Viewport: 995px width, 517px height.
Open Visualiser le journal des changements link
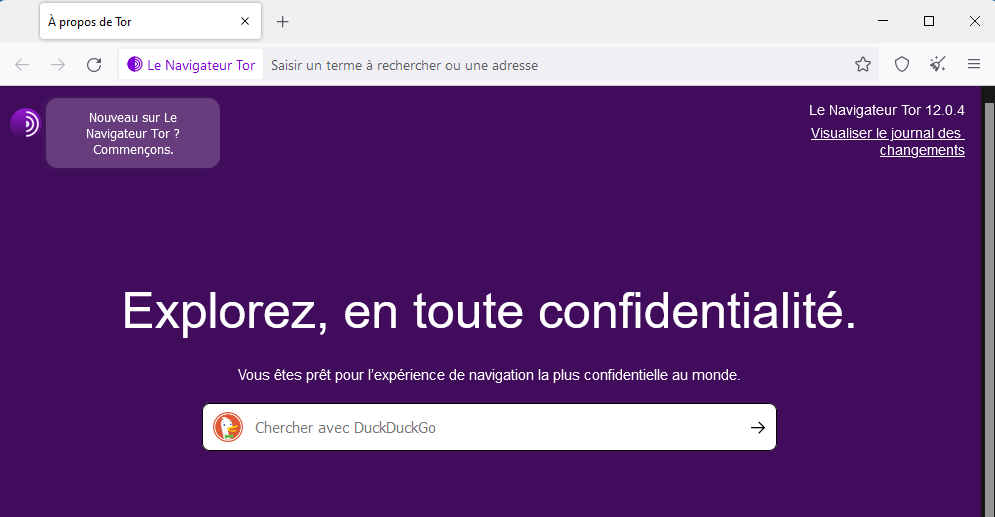[888, 141]
